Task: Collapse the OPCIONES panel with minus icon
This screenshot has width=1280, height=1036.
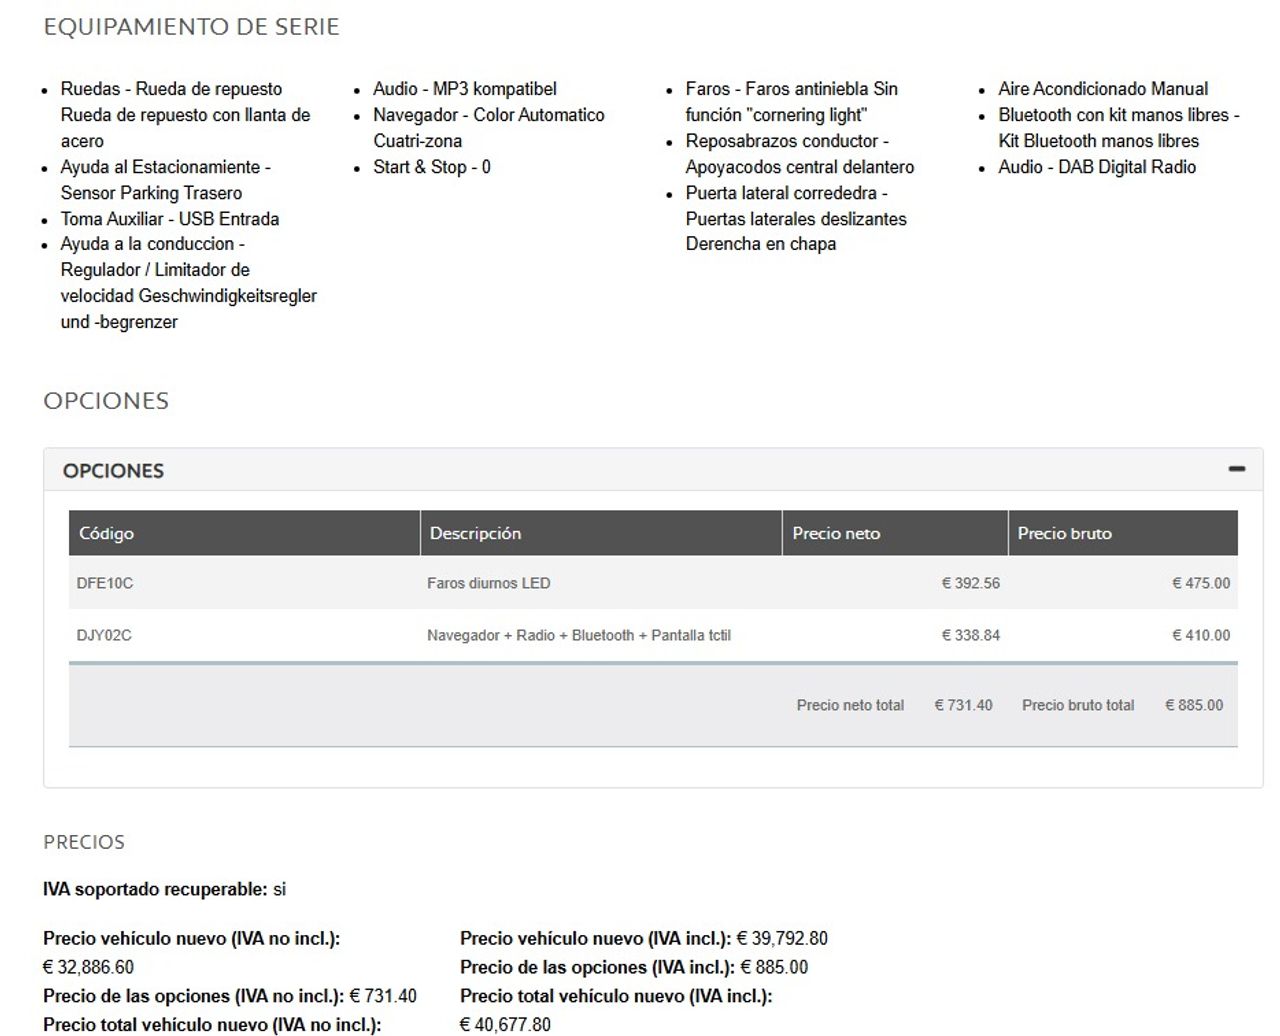Action: tap(1237, 469)
